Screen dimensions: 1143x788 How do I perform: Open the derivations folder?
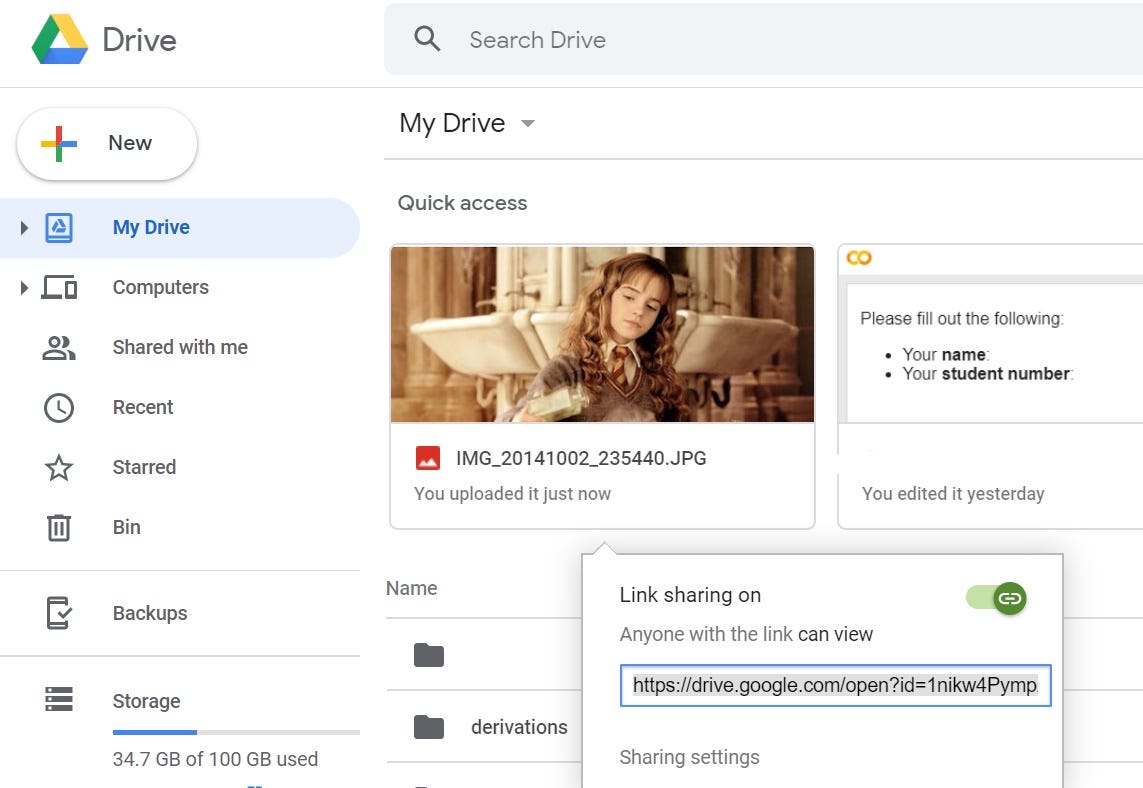519,727
